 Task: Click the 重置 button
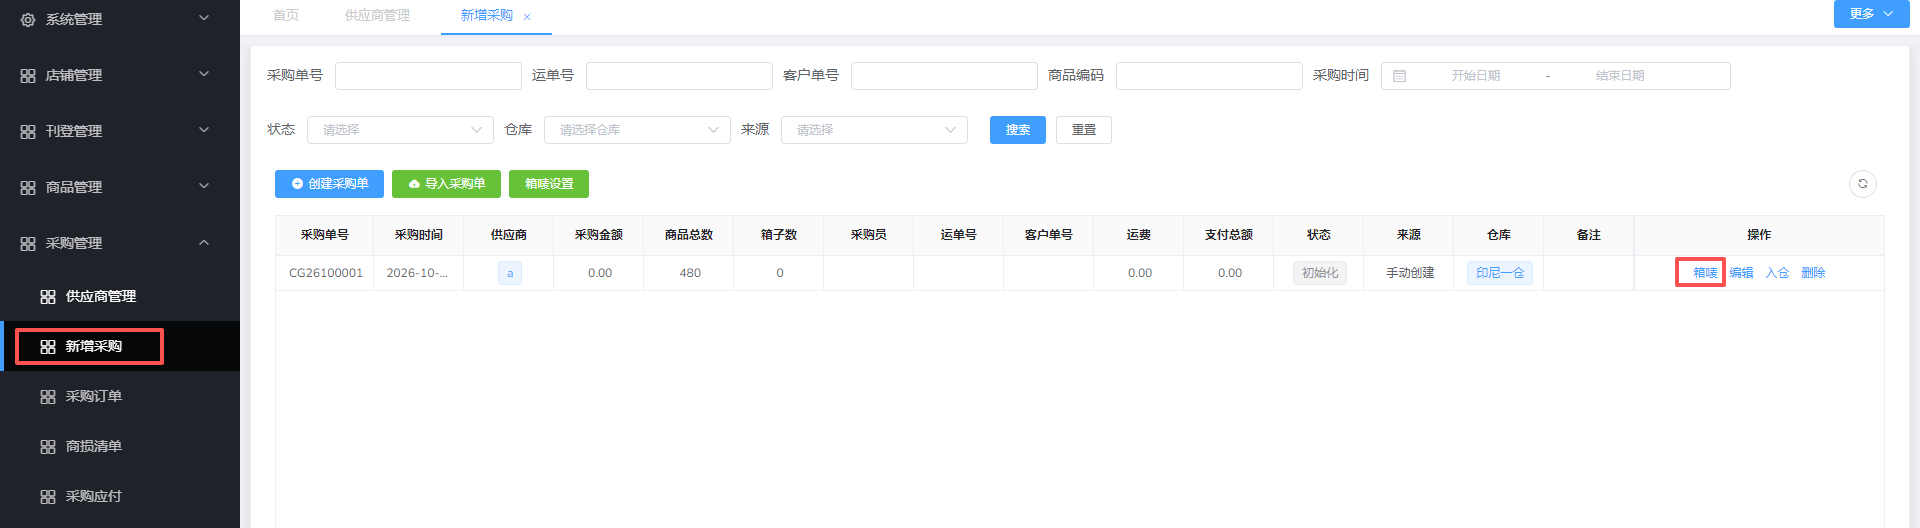pos(1084,130)
